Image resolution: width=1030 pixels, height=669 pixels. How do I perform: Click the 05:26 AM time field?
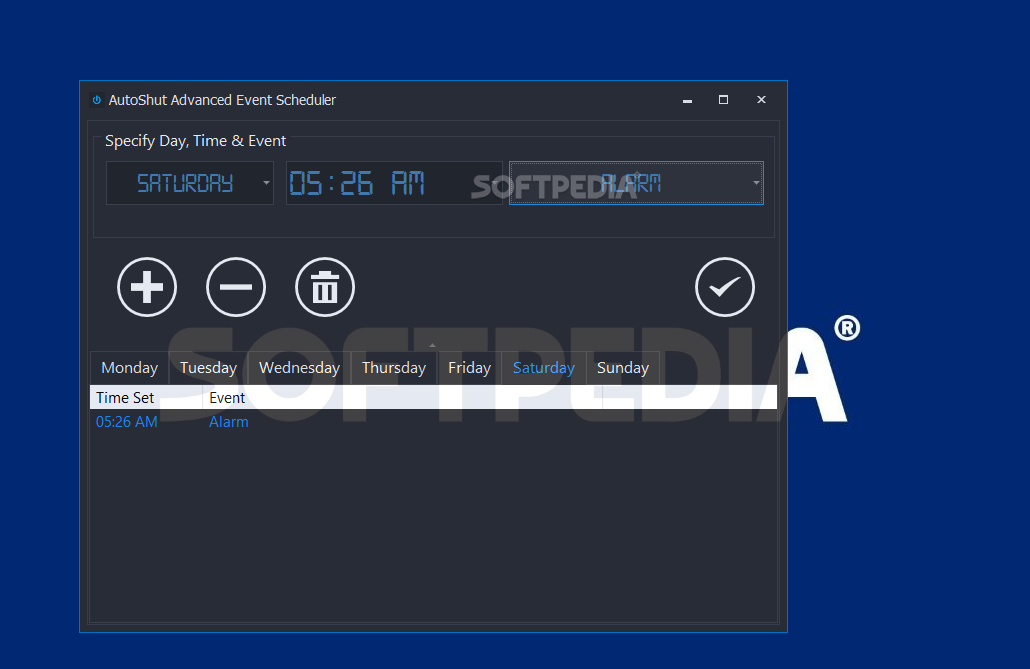point(394,183)
